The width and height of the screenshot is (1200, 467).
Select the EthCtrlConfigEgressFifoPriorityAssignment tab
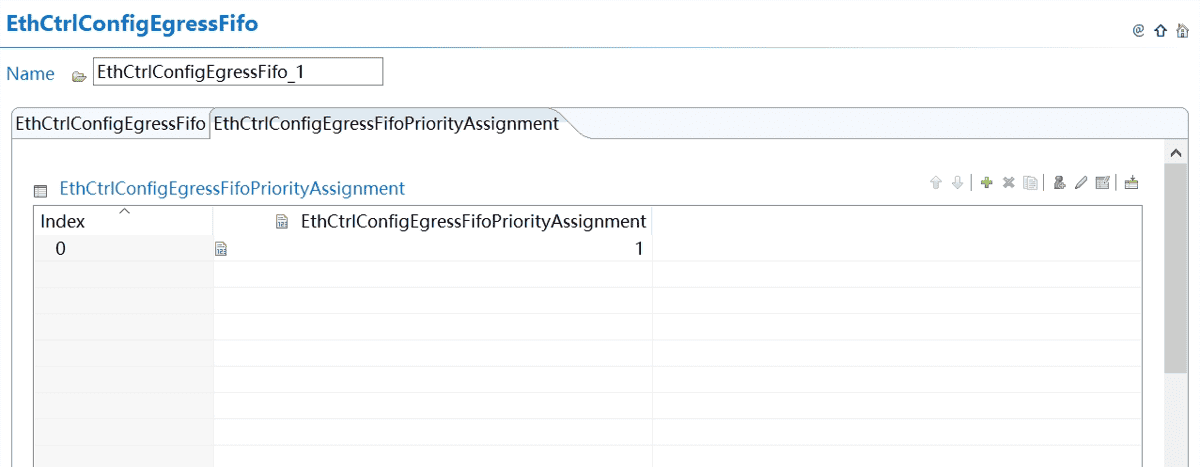386,124
